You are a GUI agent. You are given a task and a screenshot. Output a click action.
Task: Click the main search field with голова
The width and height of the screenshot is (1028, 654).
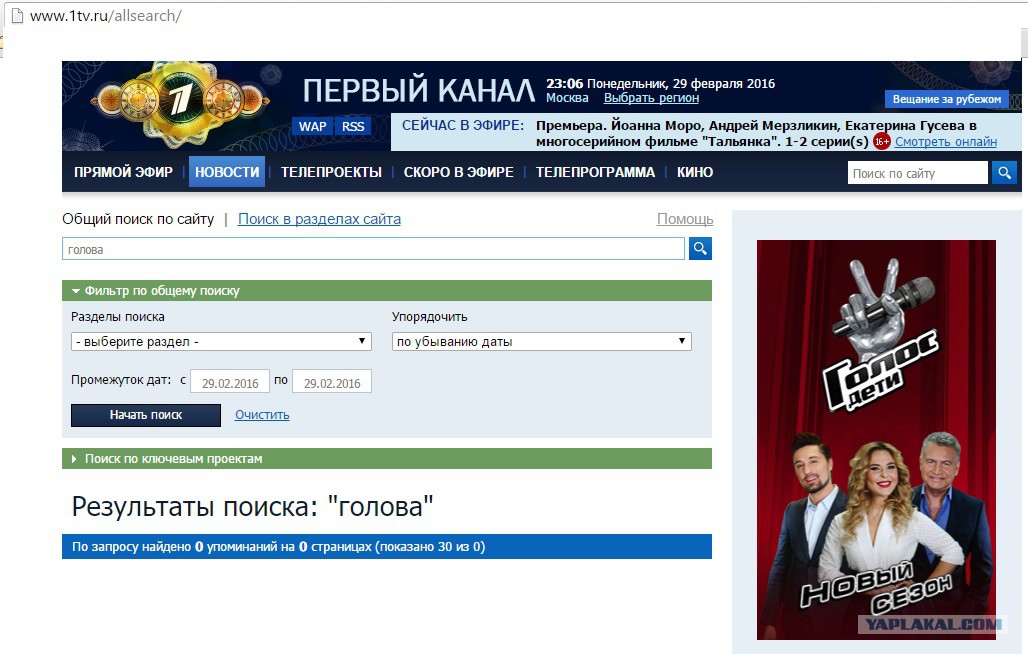coord(374,249)
